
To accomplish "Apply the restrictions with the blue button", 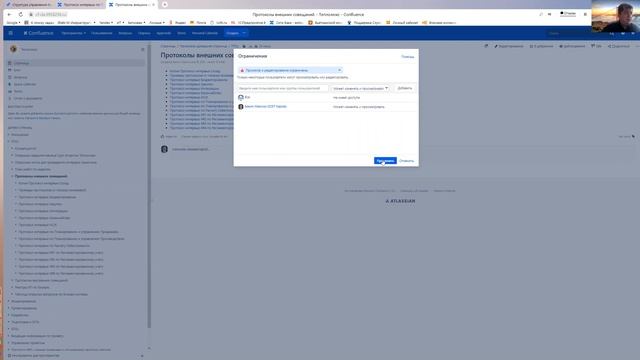I will pos(385,161).
